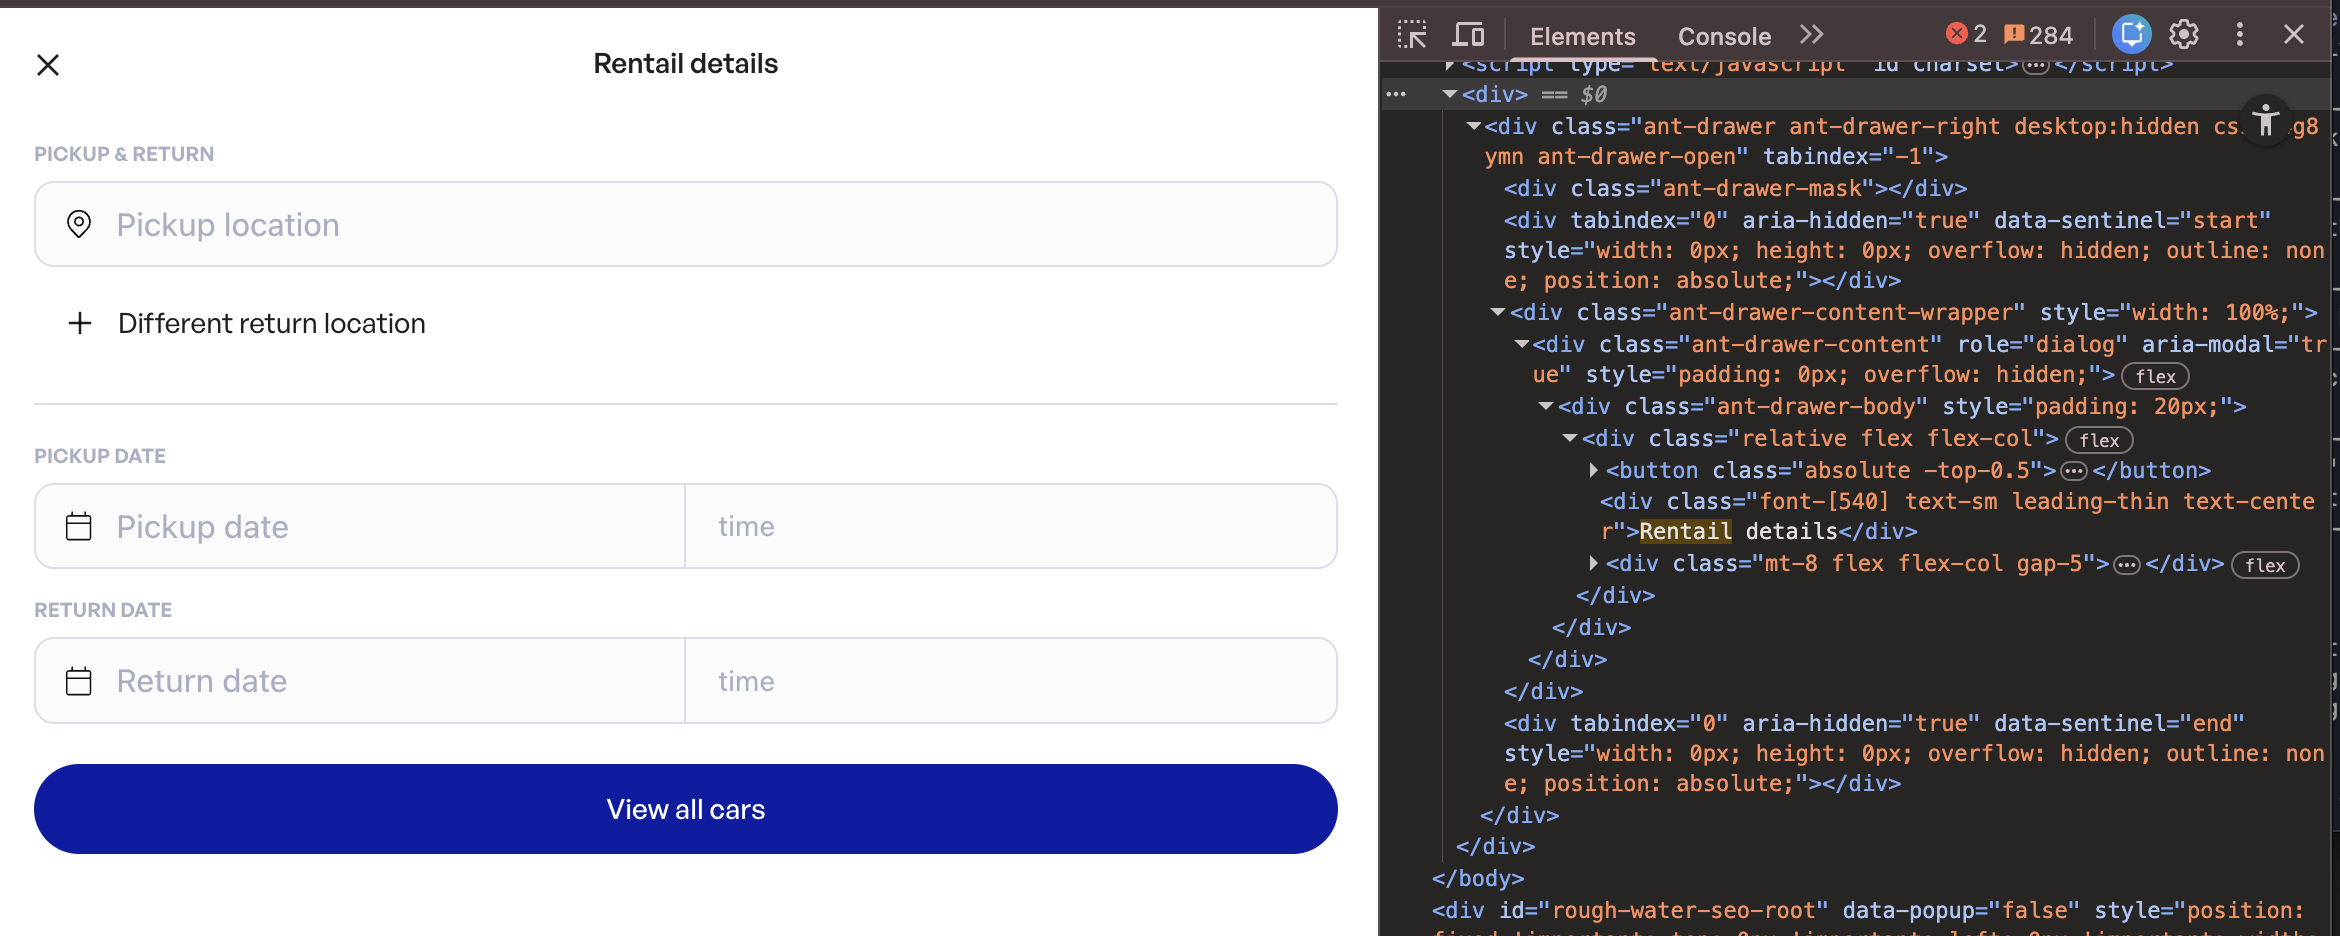2340x936 pixels.
Task: Click the accessibility person icon in DevTools
Action: [x=2266, y=121]
